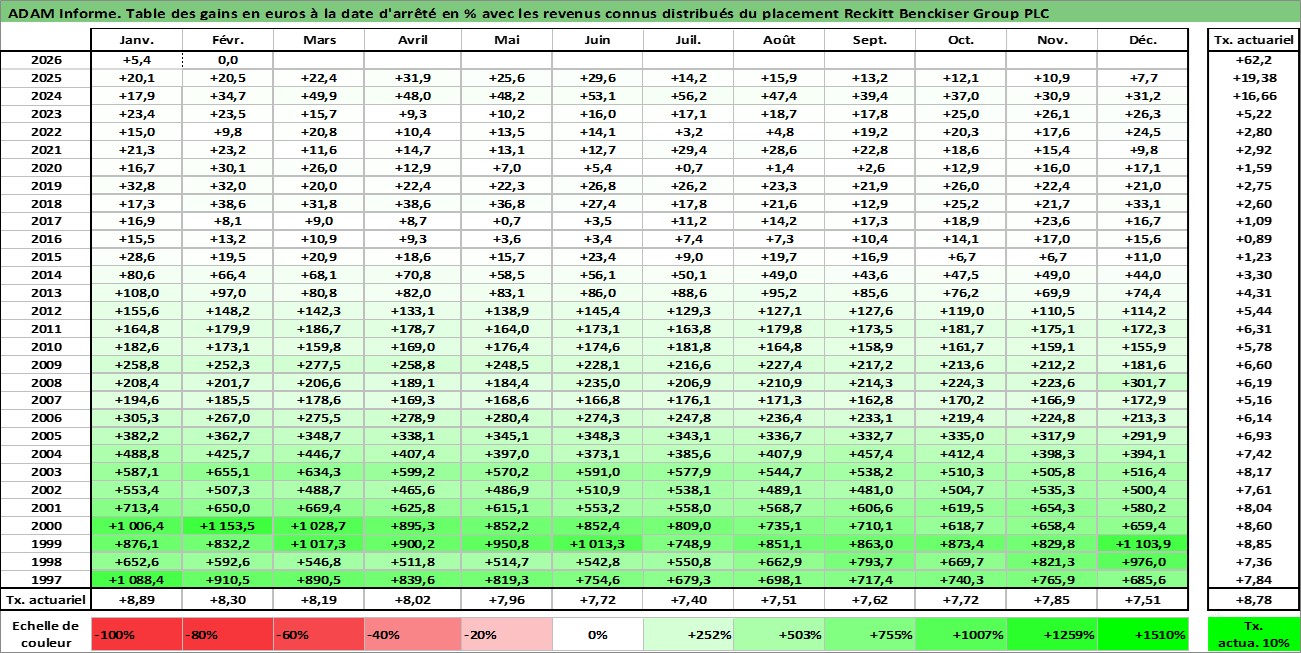Select the '+7,85' Nov. actuarial rate cell
This screenshot has height=653, width=1301.
pos(1051,600)
